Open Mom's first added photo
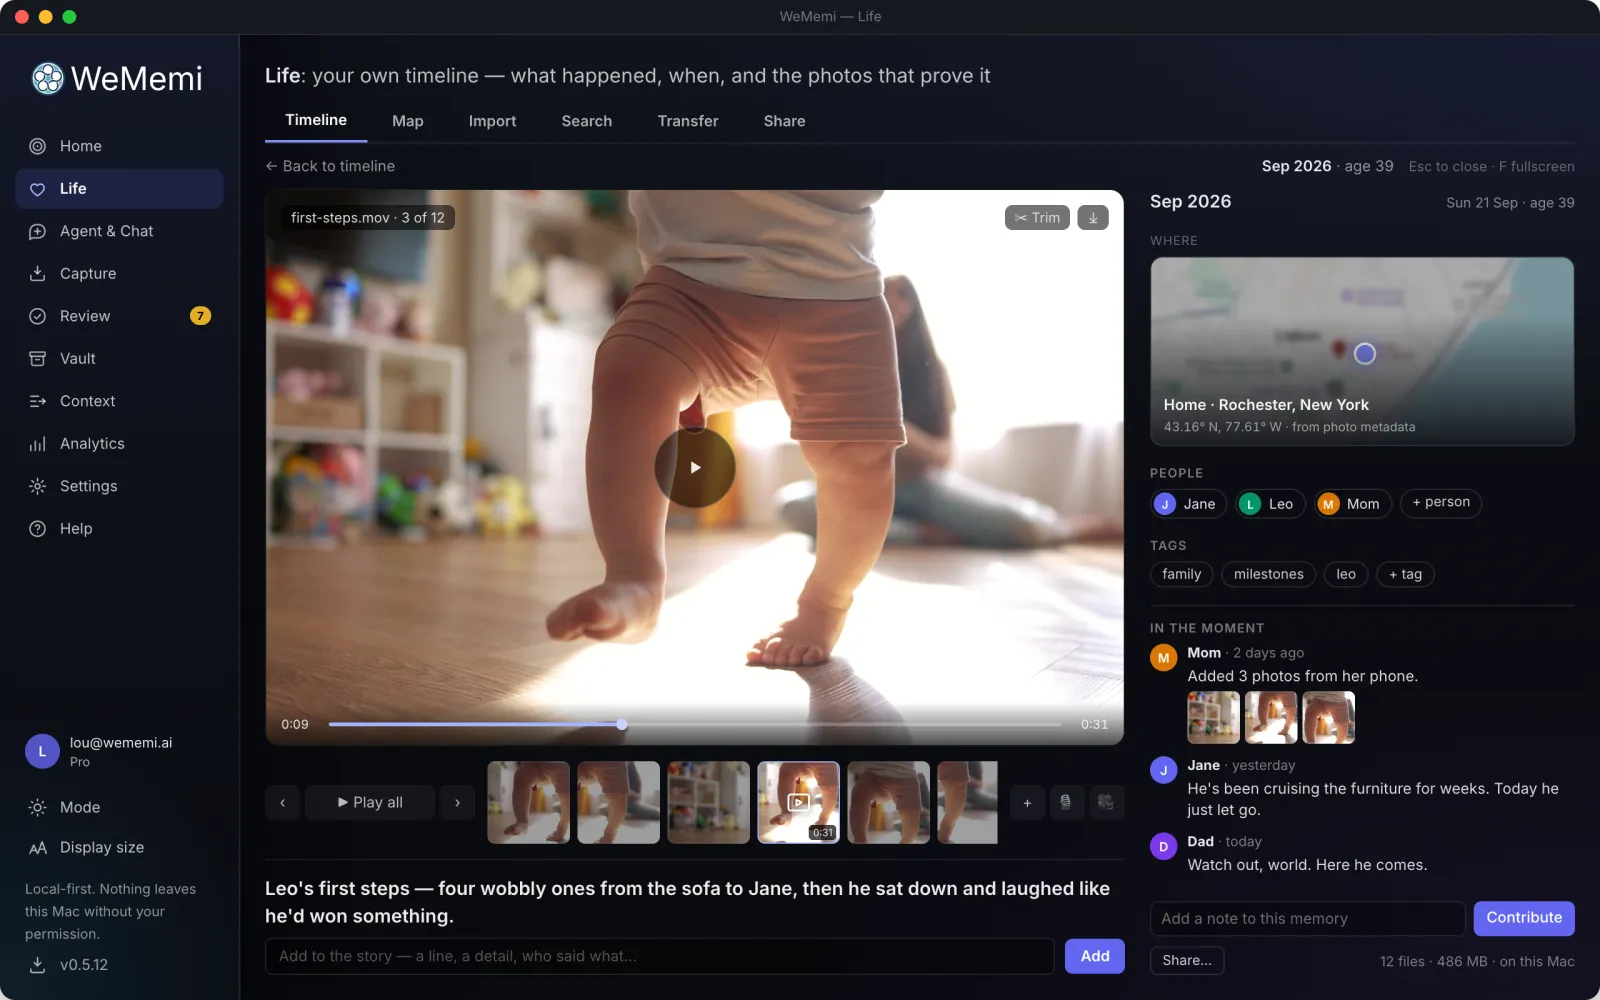Image resolution: width=1600 pixels, height=1000 pixels. pyautogui.click(x=1213, y=718)
